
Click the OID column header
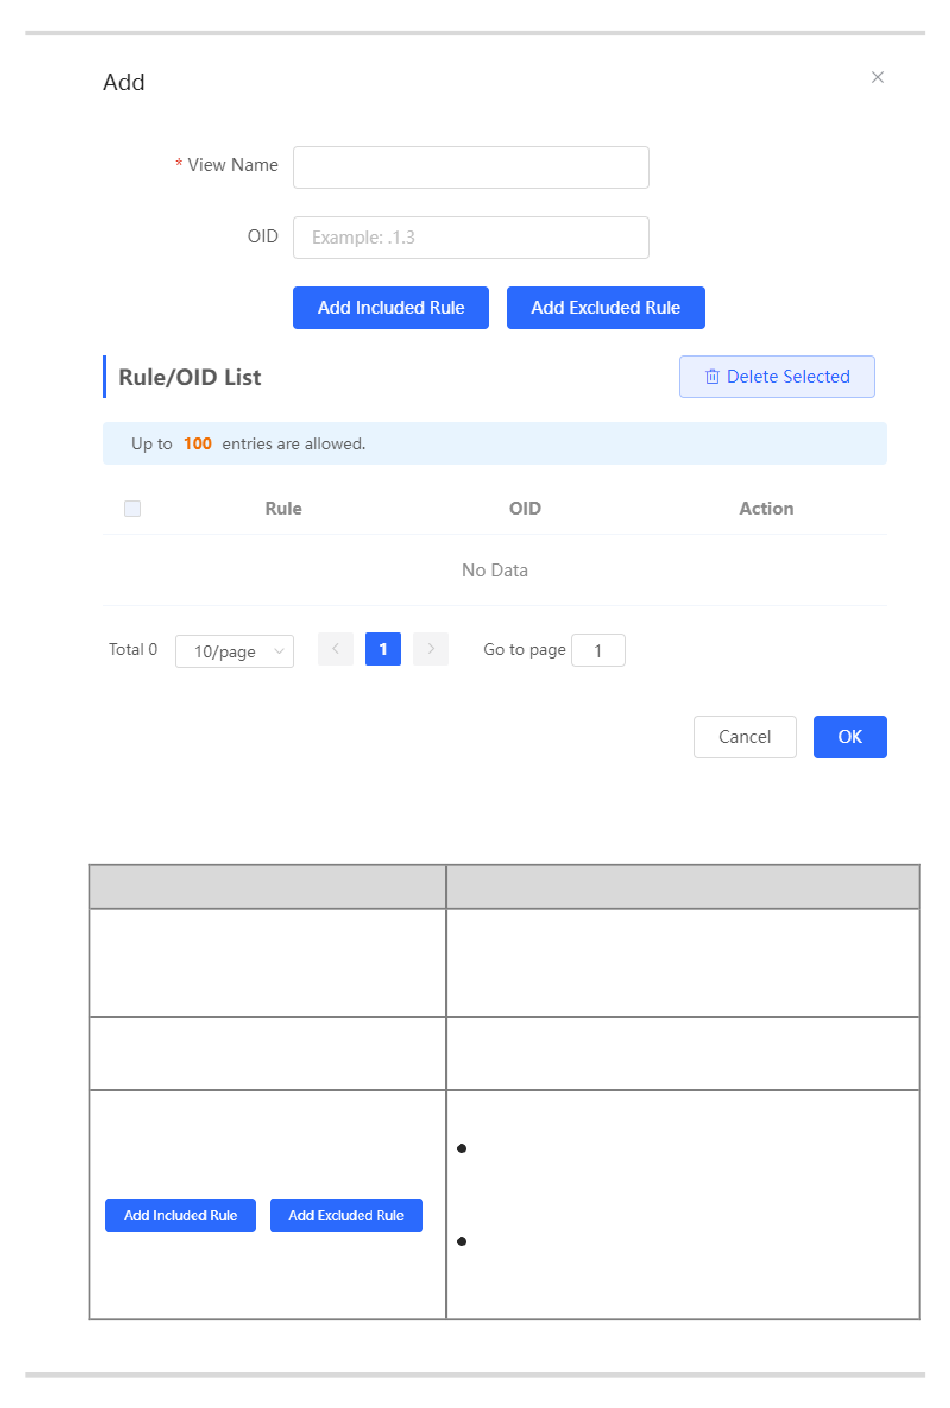click(x=524, y=509)
